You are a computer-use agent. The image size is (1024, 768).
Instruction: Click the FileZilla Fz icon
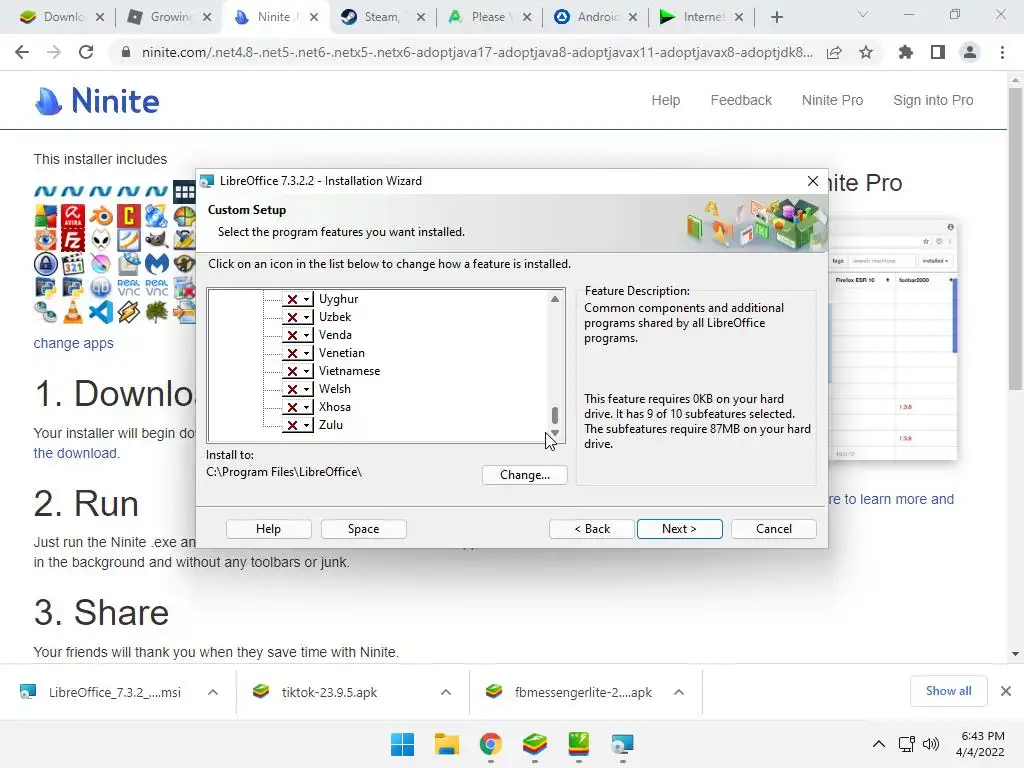pyautogui.click(x=73, y=240)
